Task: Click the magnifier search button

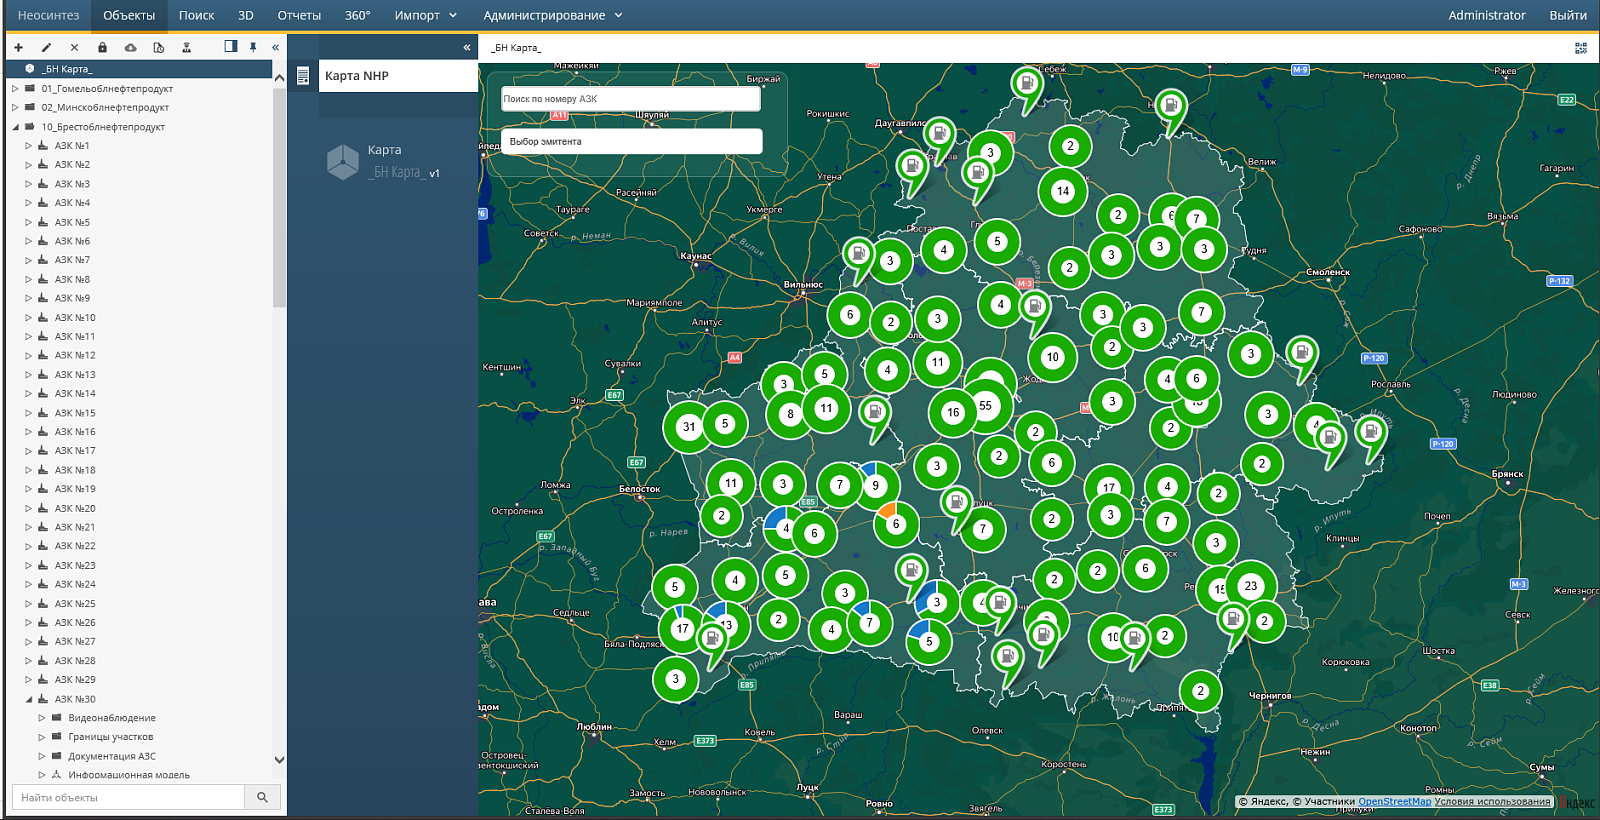Action: (x=262, y=797)
